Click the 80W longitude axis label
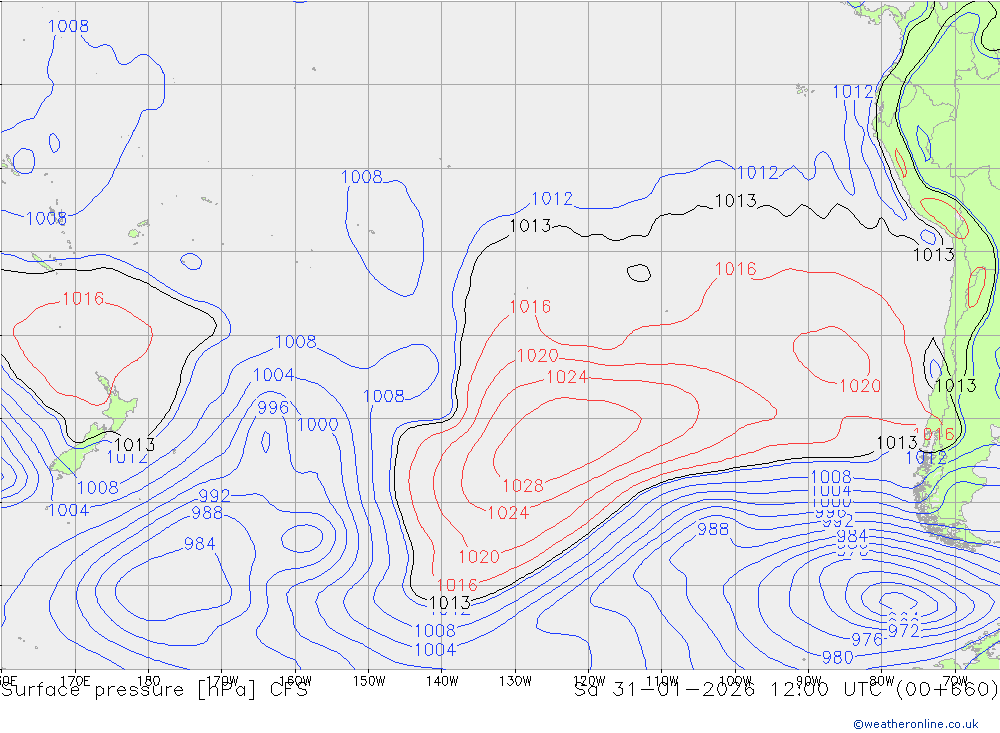This screenshot has height=733, width=1000. click(x=882, y=681)
